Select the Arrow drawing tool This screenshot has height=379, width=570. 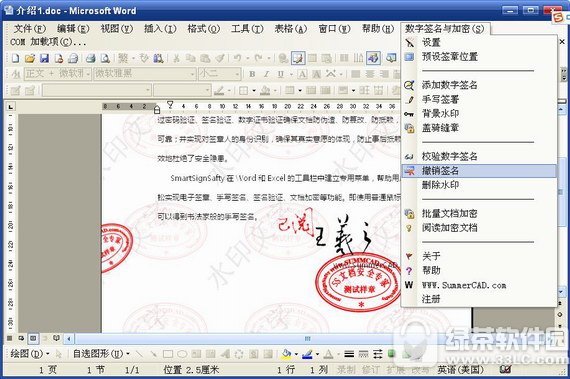(153, 354)
